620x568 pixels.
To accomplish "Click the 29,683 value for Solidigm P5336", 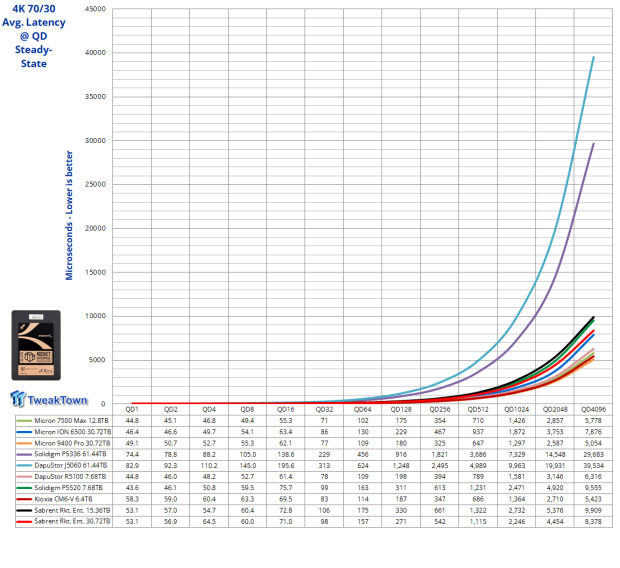I will click(x=593, y=454).
